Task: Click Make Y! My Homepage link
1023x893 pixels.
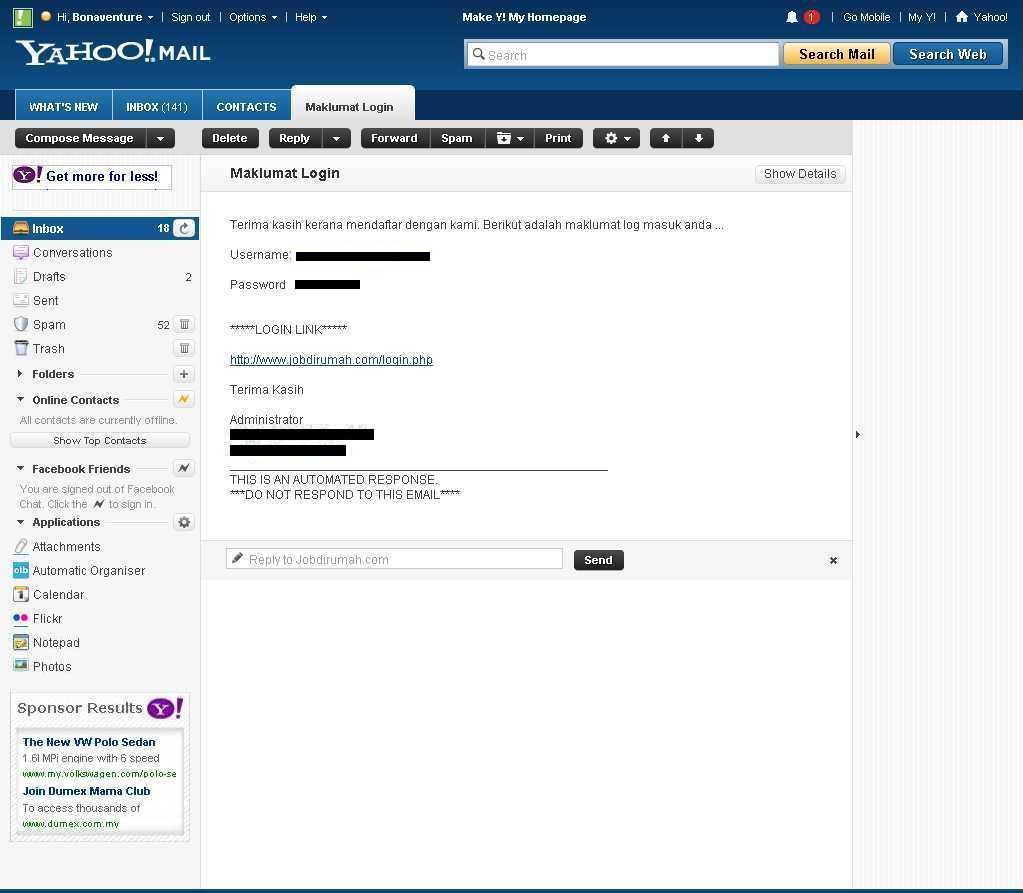Action: pyautogui.click(x=524, y=17)
